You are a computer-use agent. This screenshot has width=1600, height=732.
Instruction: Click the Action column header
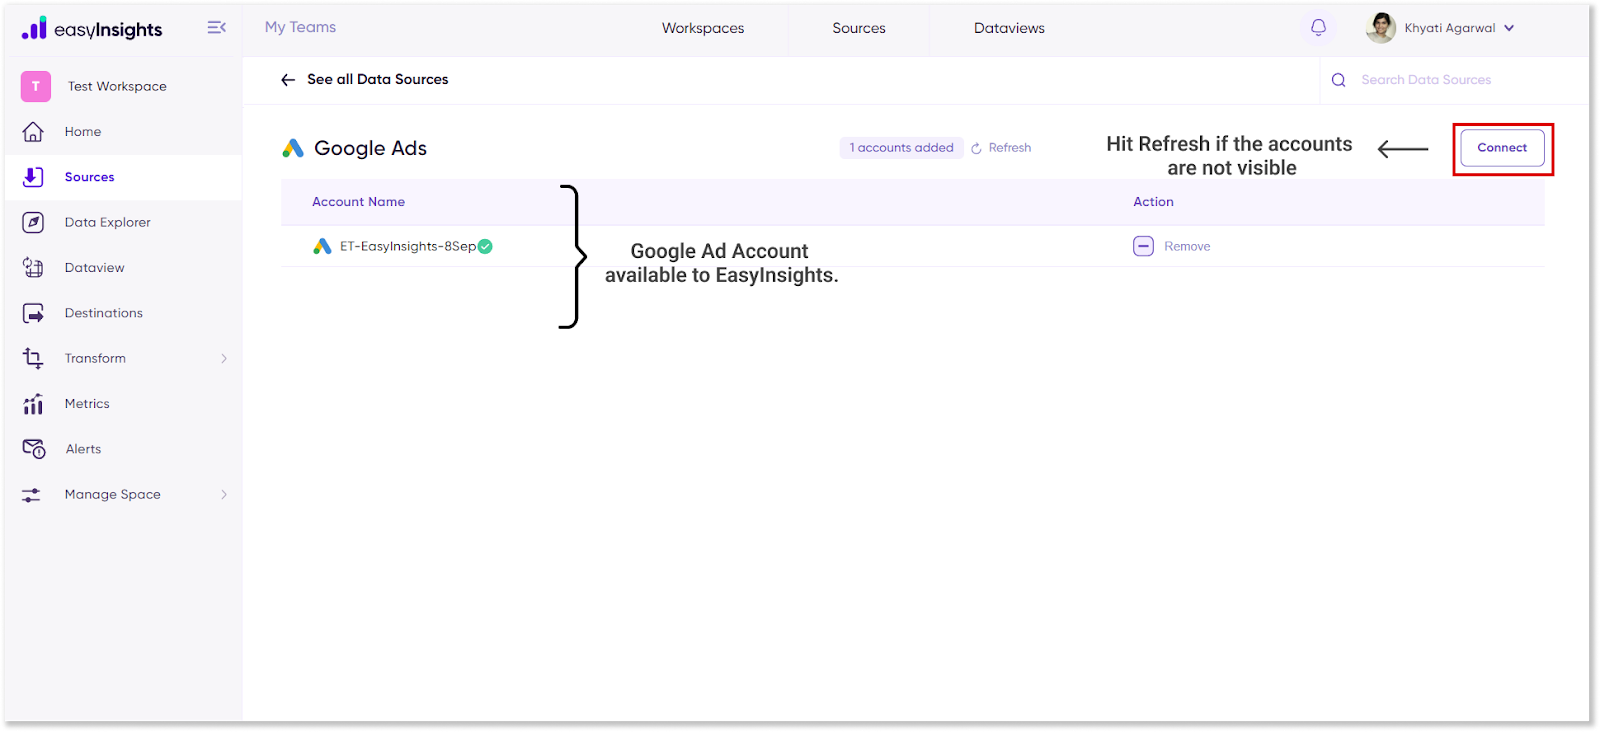tap(1153, 202)
